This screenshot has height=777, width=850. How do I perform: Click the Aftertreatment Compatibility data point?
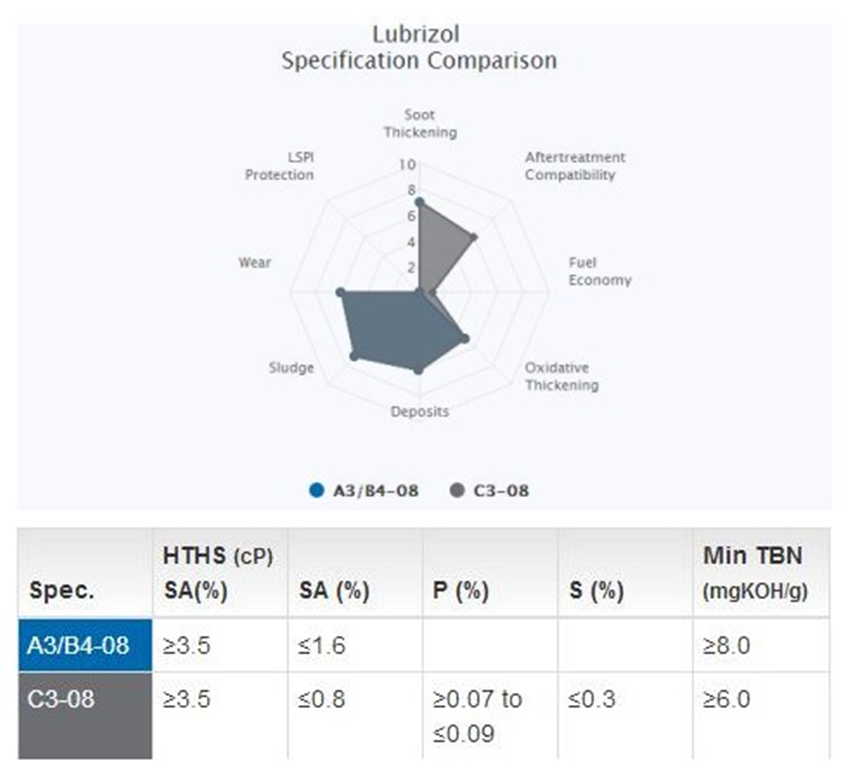click(474, 237)
